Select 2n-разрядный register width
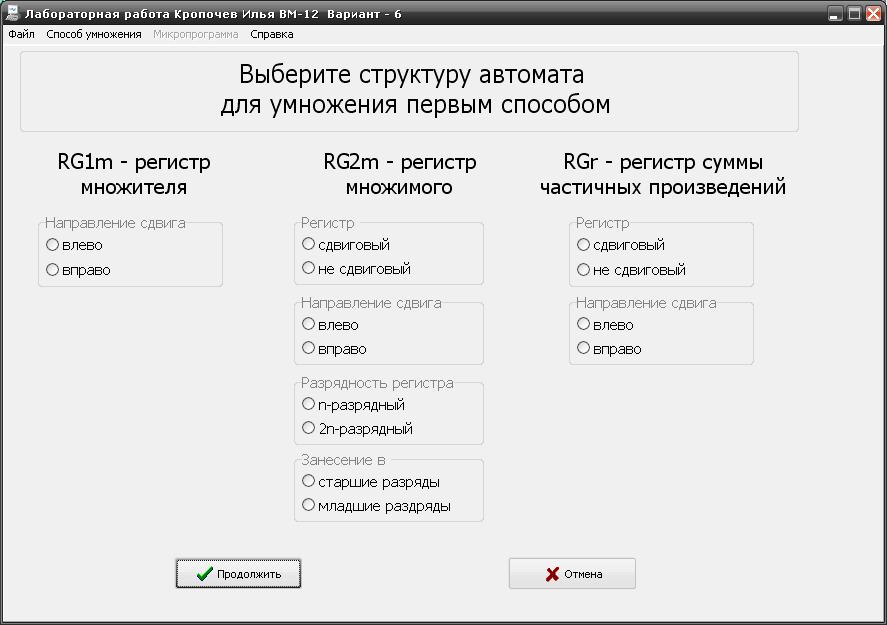This screenshot has height=625, width=887. coord(358,429)
